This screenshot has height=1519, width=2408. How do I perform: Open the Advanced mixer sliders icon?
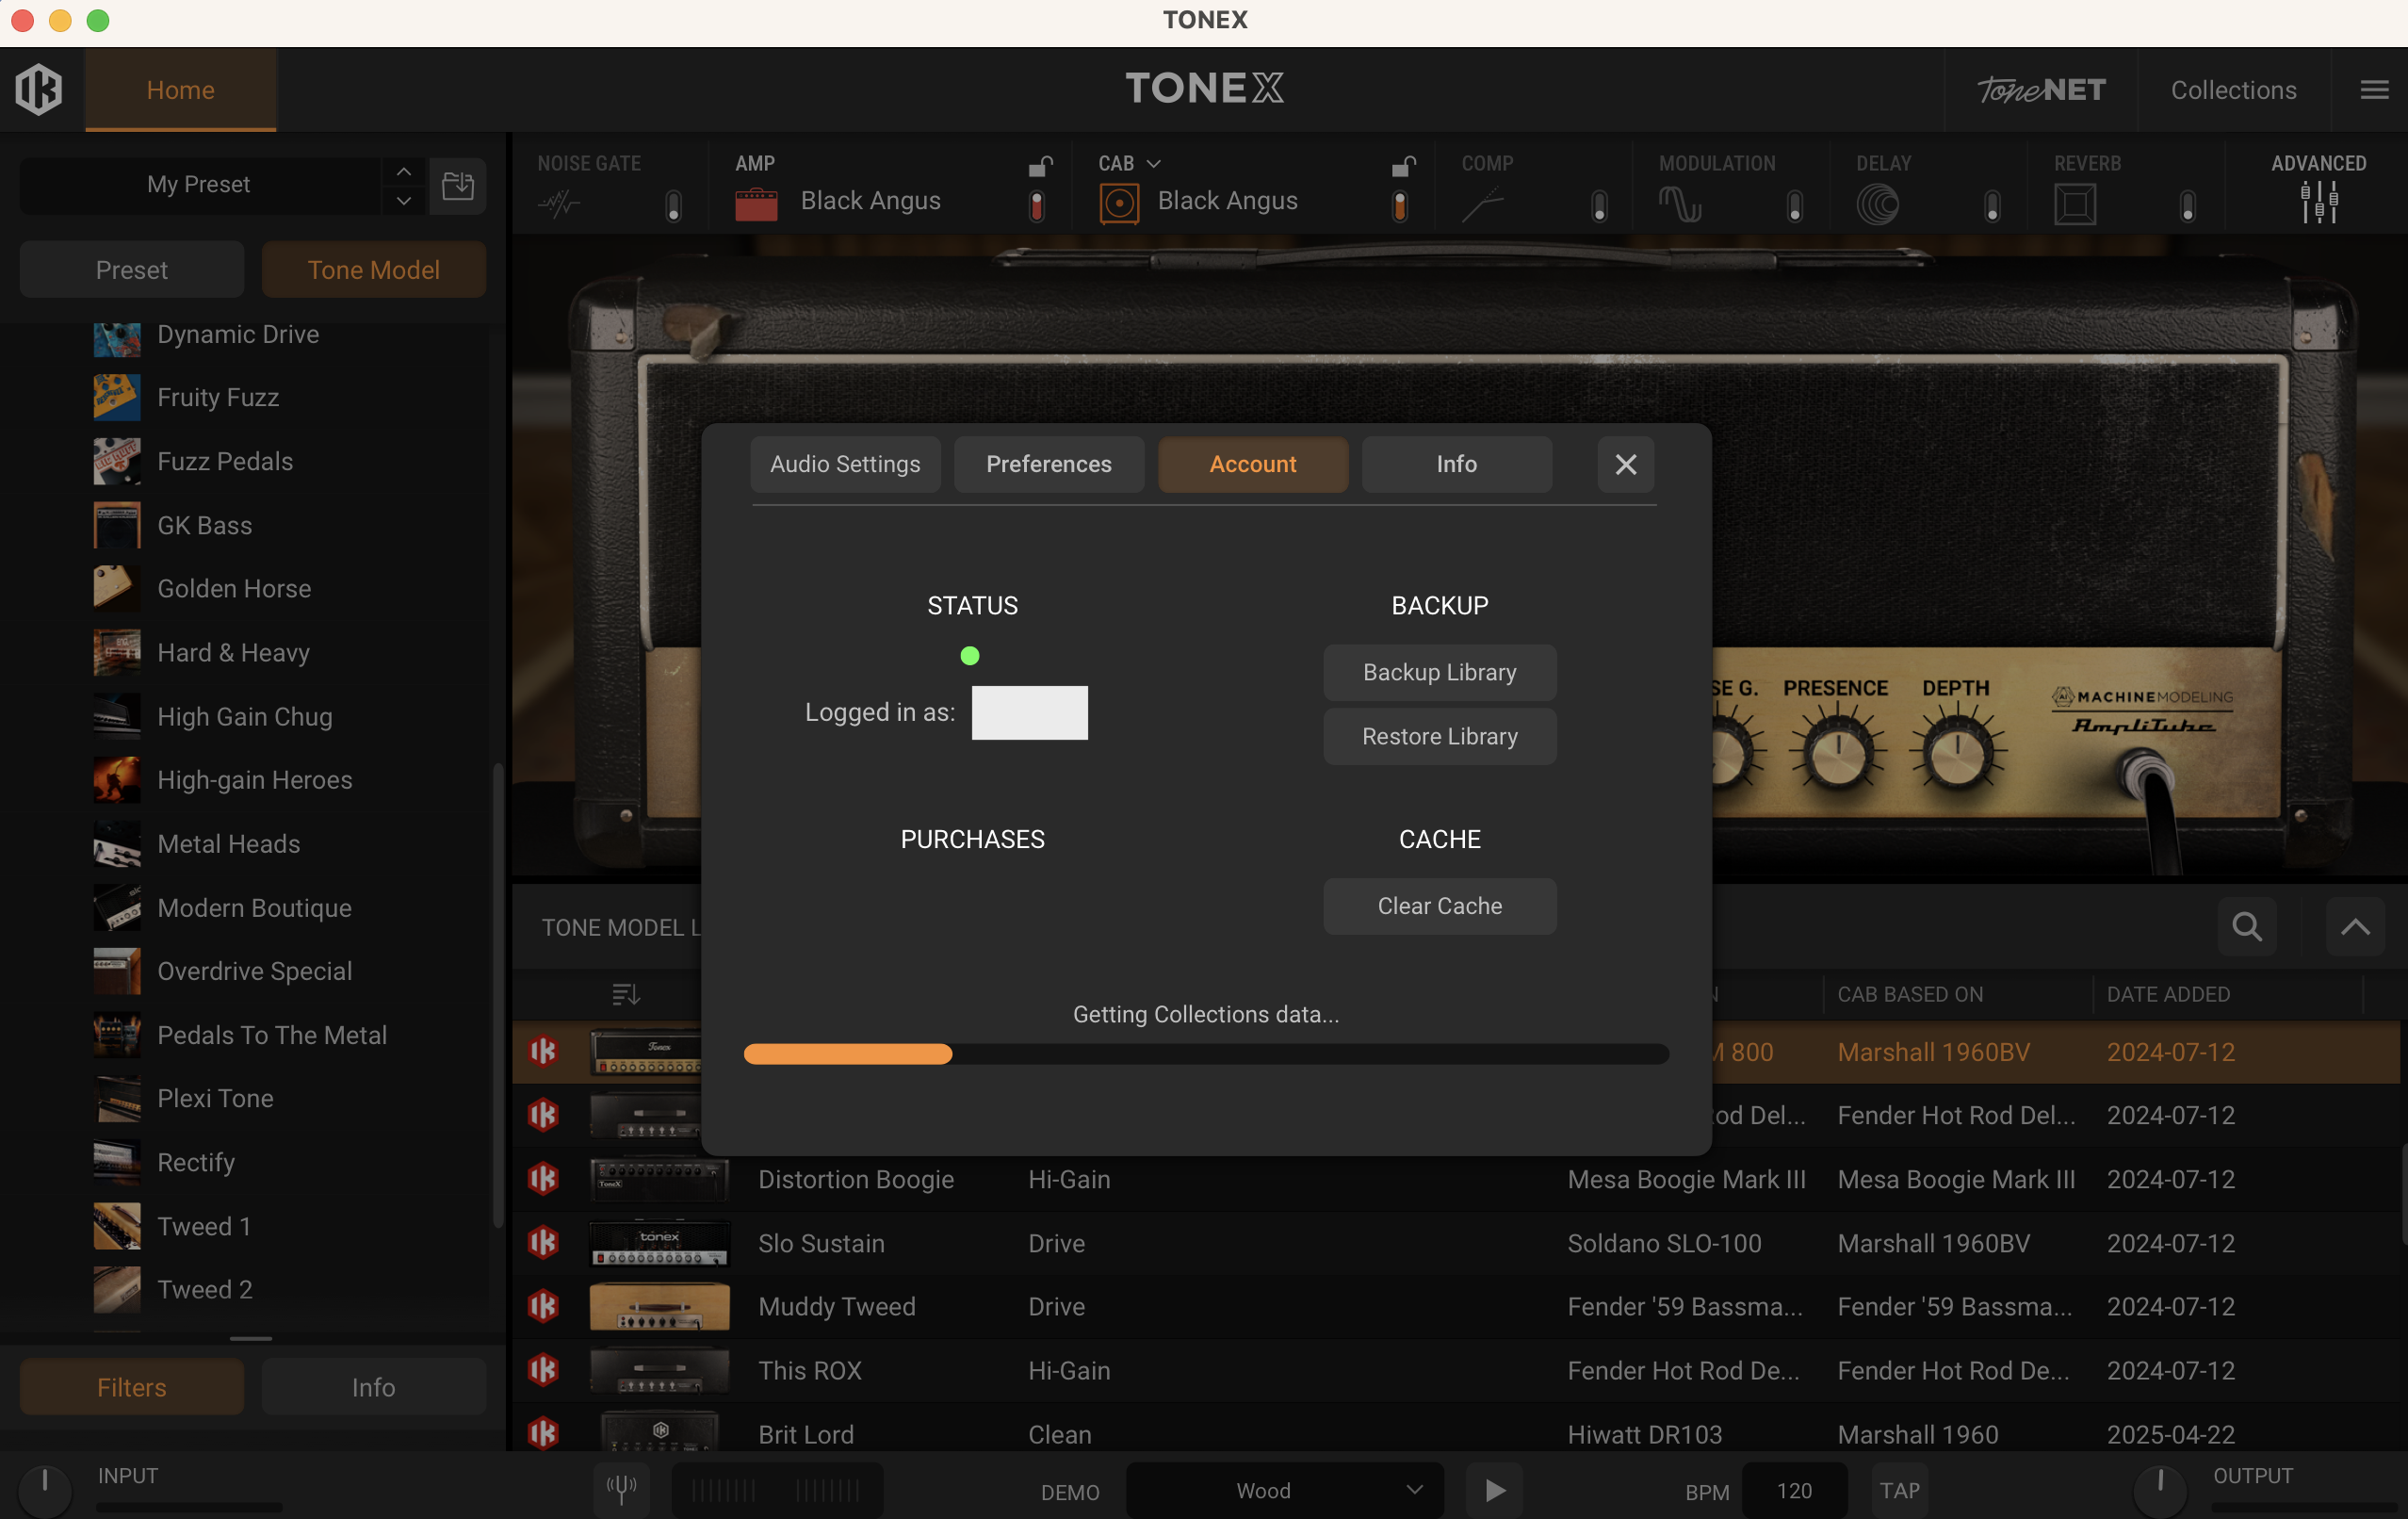pos(2318,203)
